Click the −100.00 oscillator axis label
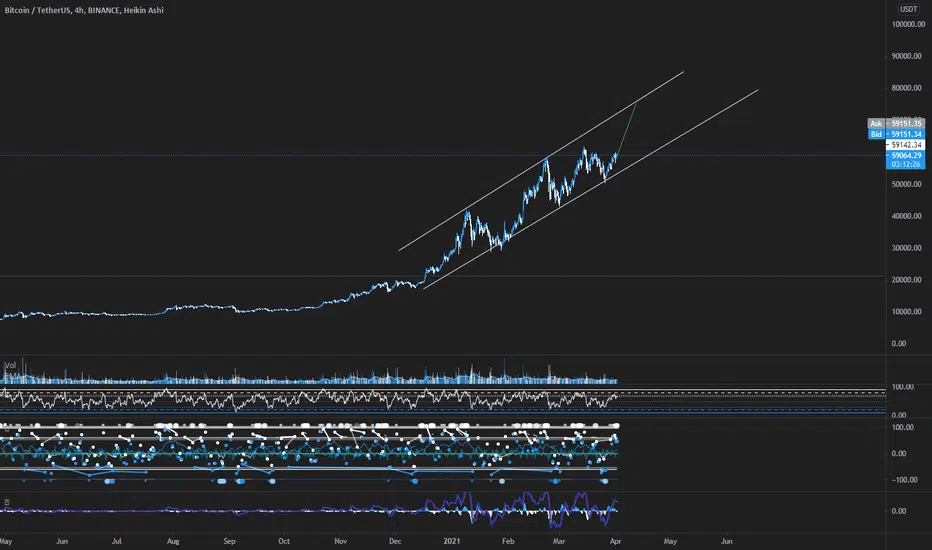This screenshot has width=932, height=550. pos(905,480)
